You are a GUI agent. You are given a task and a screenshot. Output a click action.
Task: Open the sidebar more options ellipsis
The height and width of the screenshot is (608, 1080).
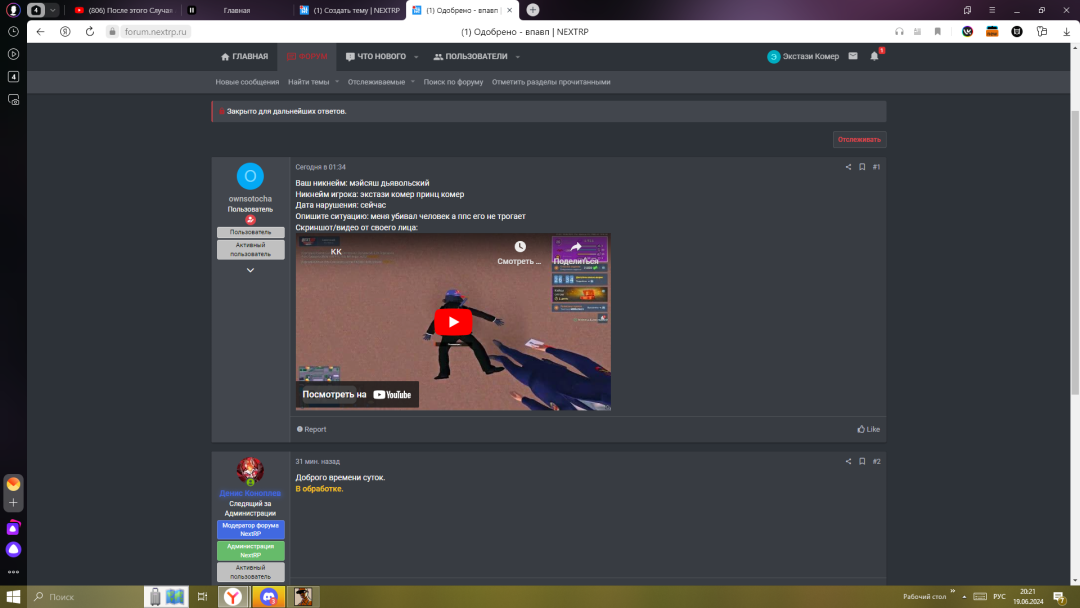pyautogui.click(x=13, y=572)
